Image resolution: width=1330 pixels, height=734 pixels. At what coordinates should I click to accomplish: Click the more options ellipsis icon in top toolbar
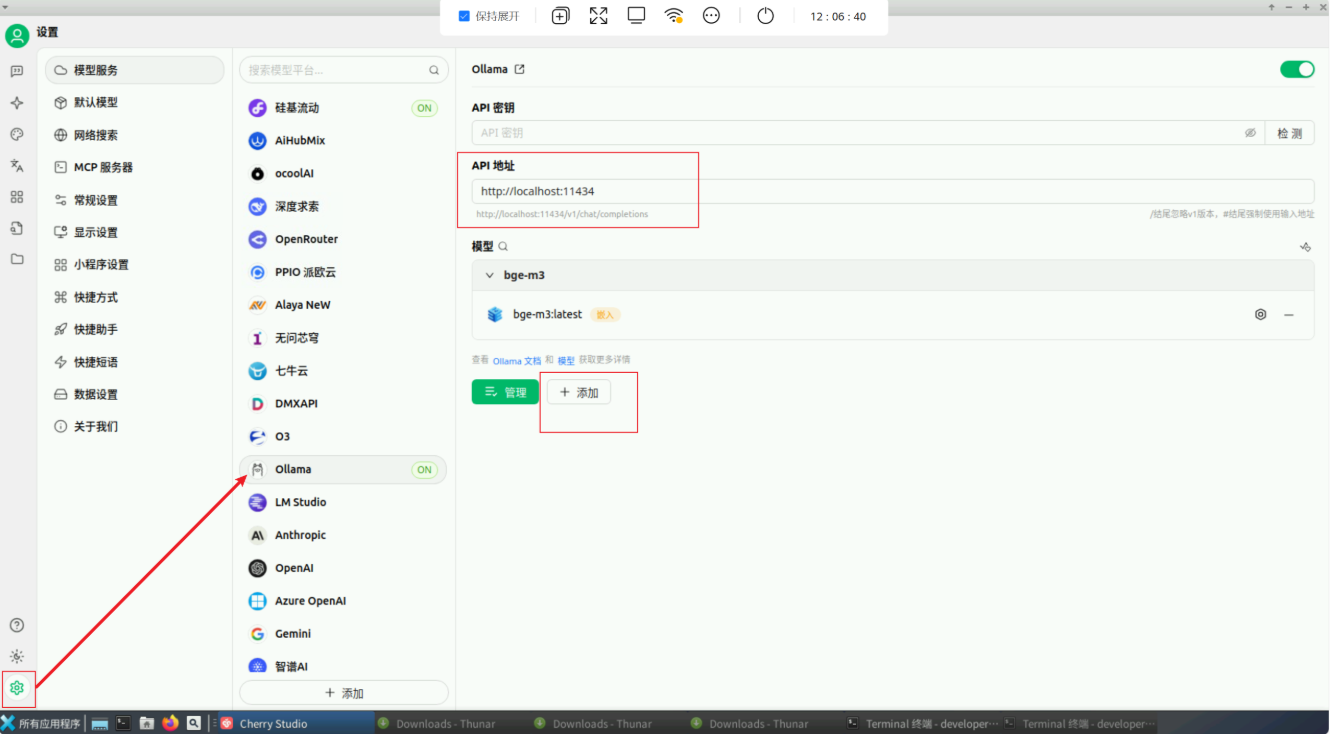point(711,16)
